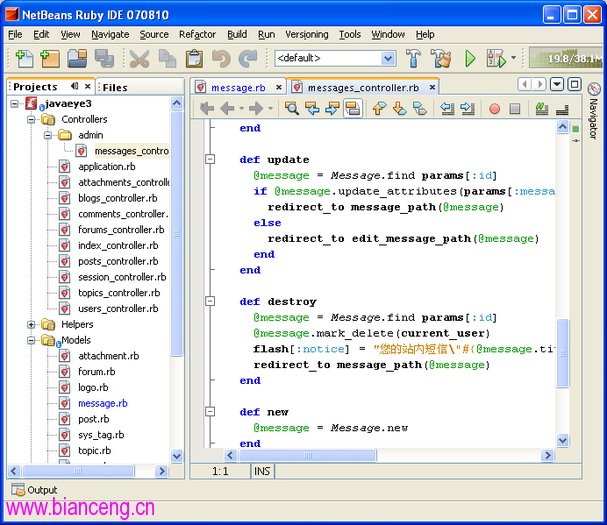Image resolution: width=607 pixels, height=525 pixels.
Task: Toggle Highlight Search in editor toolbar
Action: [353, 109]
